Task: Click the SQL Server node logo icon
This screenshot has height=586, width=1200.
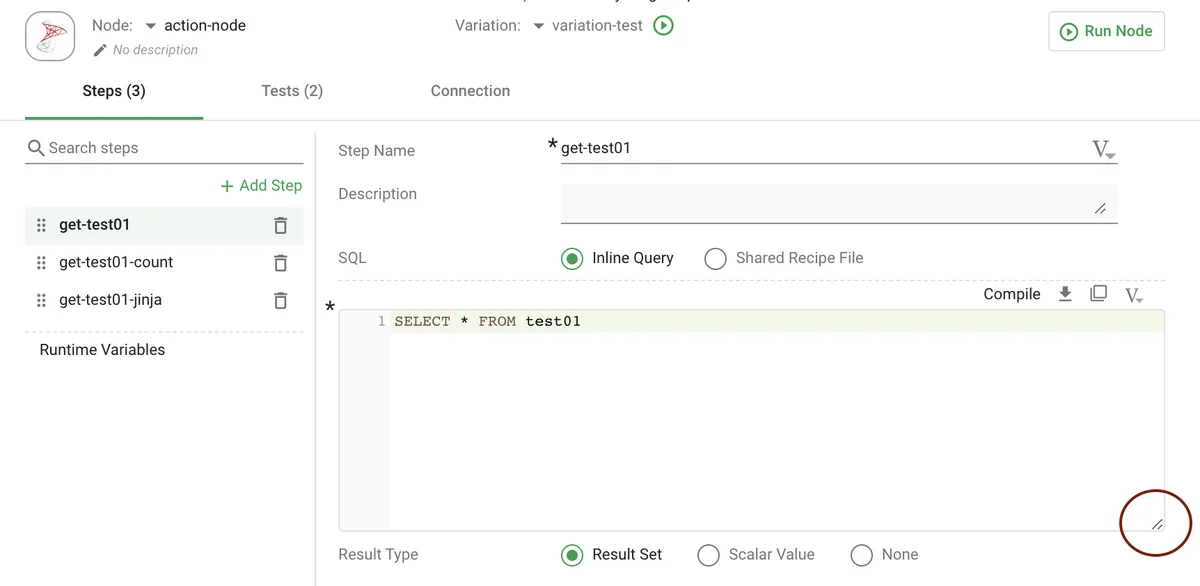Action: pyautogui.click(x=50, y=37)
